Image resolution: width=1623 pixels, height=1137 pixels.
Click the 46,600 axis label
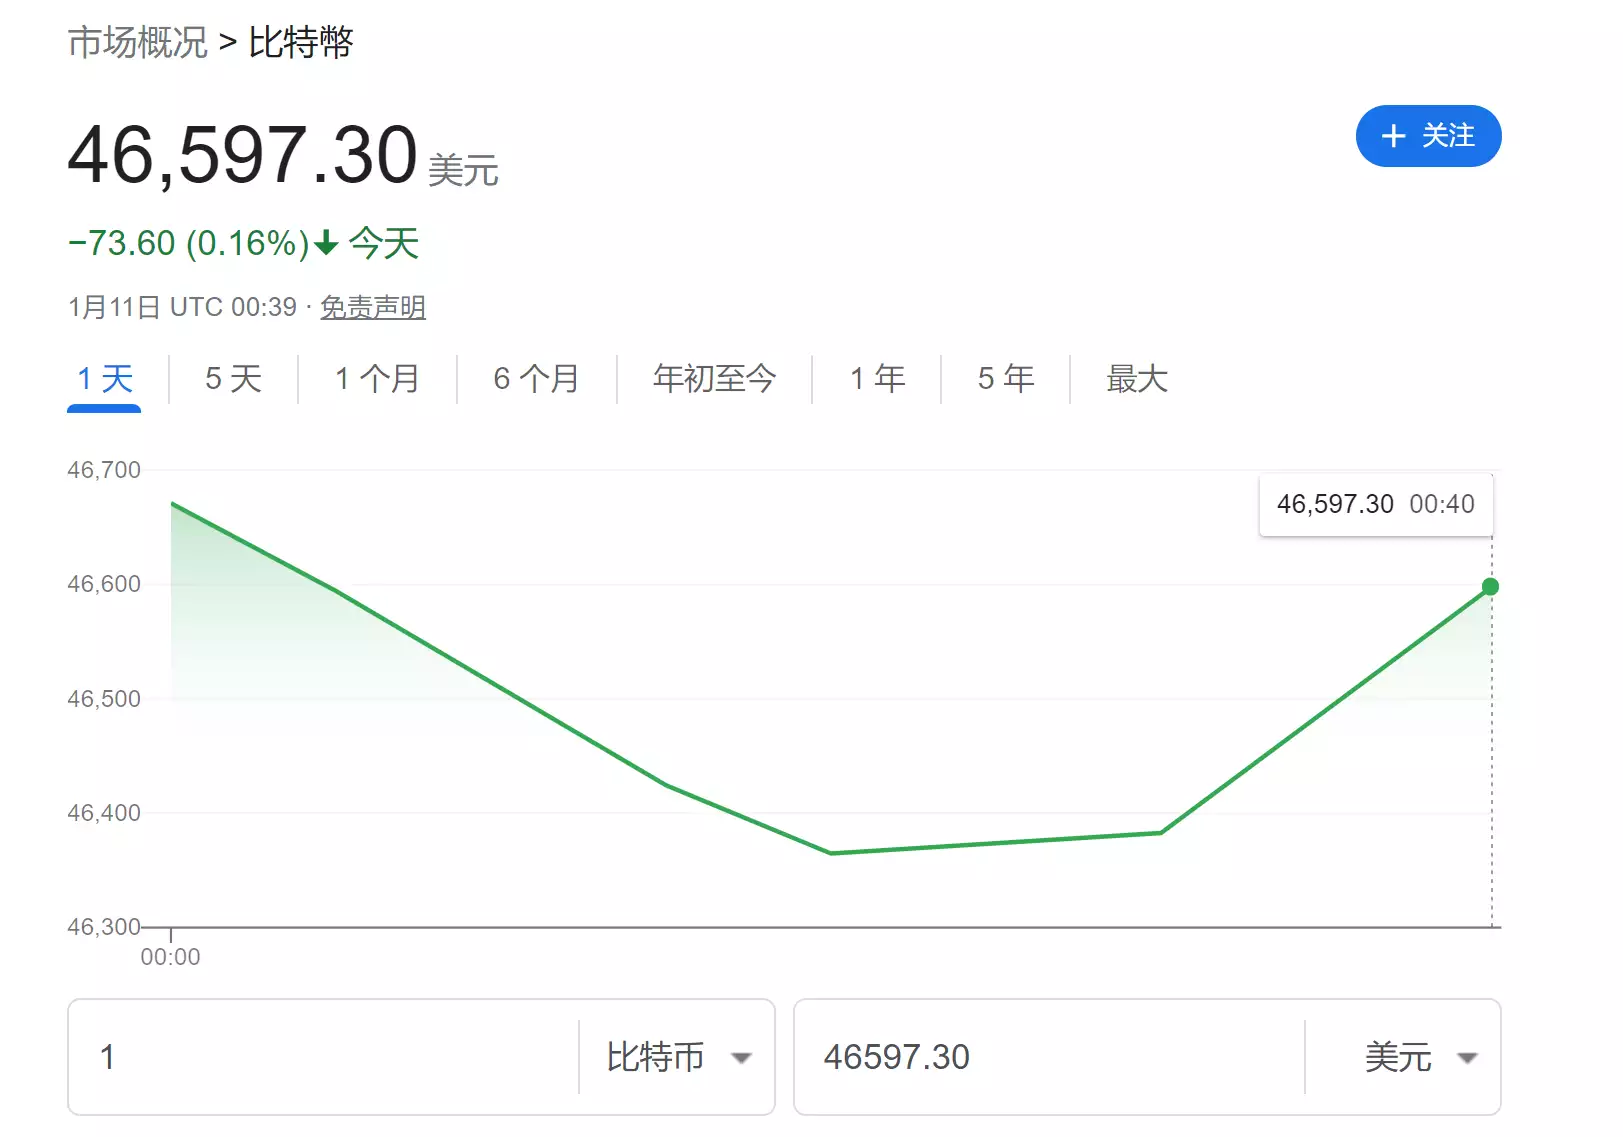[x=104, y=584]
